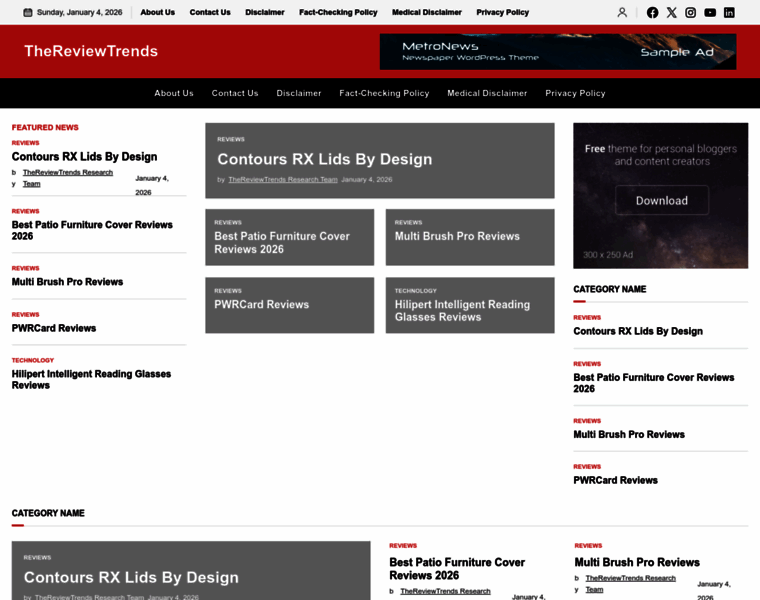This screenshot has height=600, width=760.
Task: Open the X (Twitter) social icon
Action: (x=672, y=12)
